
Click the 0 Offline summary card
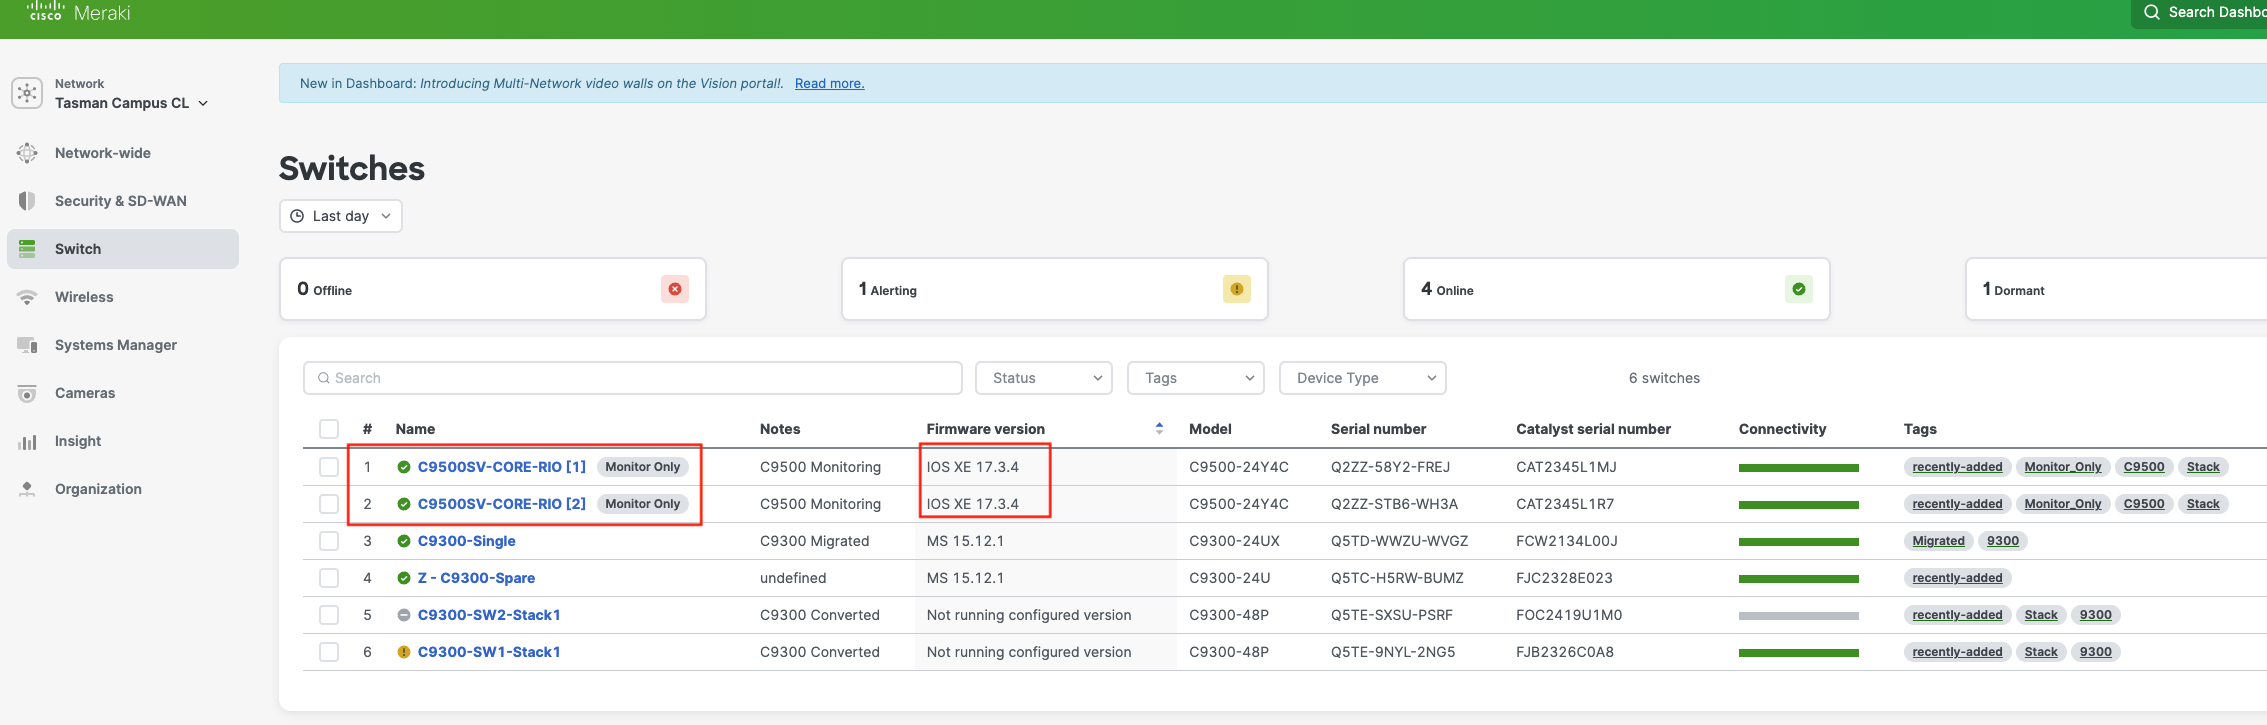coord(493,289)
